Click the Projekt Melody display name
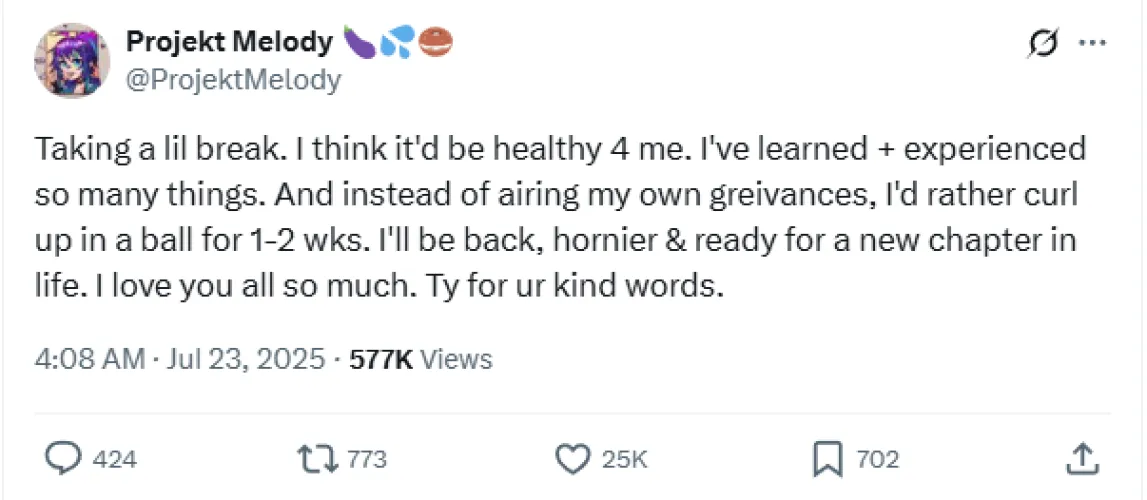1147x500 pixels. click(229, 42)
